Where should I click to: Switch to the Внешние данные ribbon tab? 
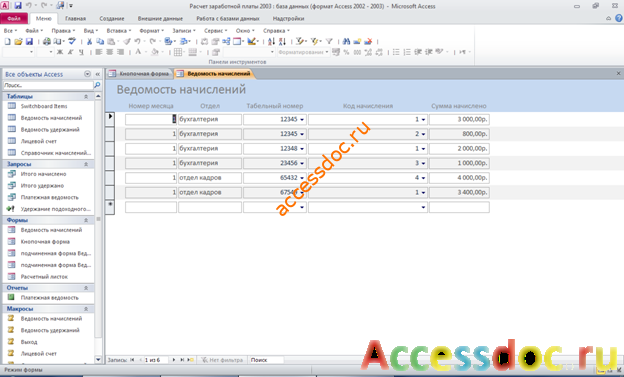coord(160,18)
